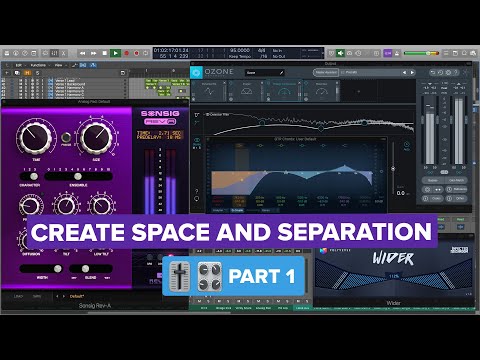The height and width of the screenshot is (360, 480).
Task: Rewind the project playhead
Action: click(82, 53)
